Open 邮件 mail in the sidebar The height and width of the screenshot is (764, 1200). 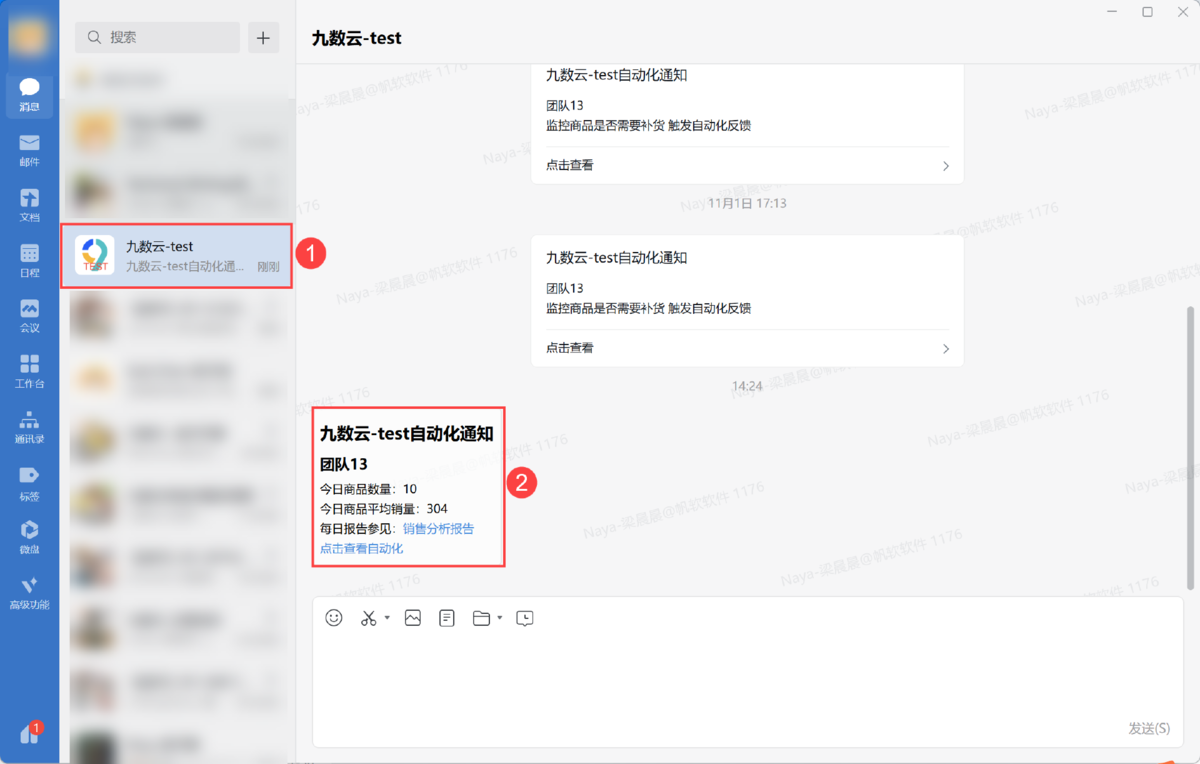tap(29, 150)
